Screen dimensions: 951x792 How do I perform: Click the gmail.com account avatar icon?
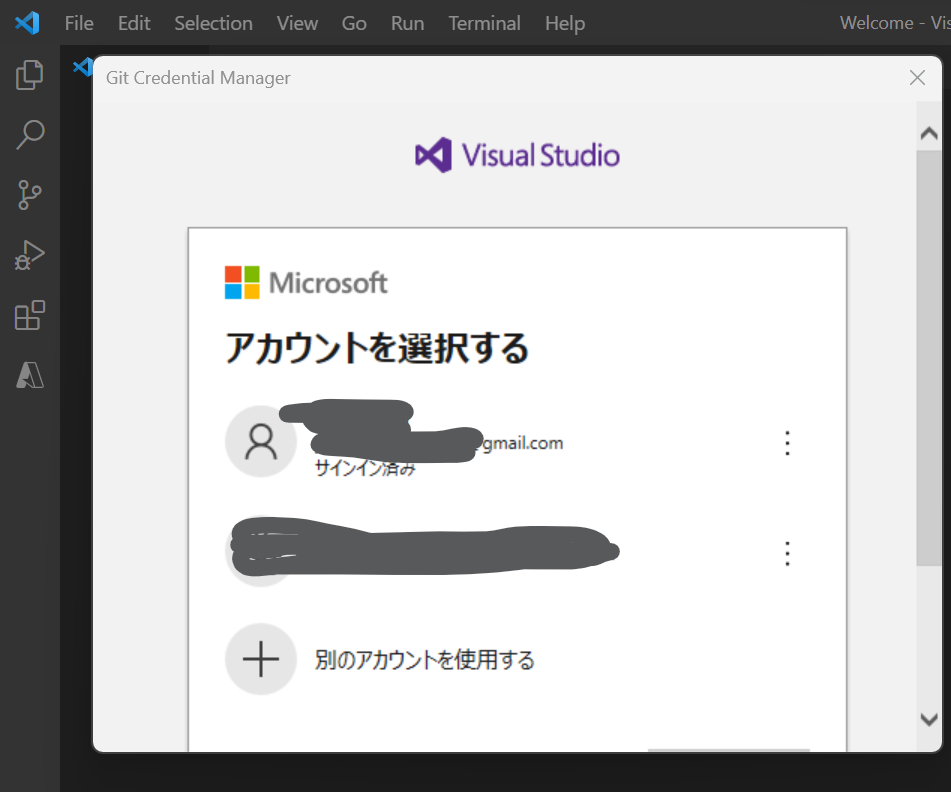[261, 441]
